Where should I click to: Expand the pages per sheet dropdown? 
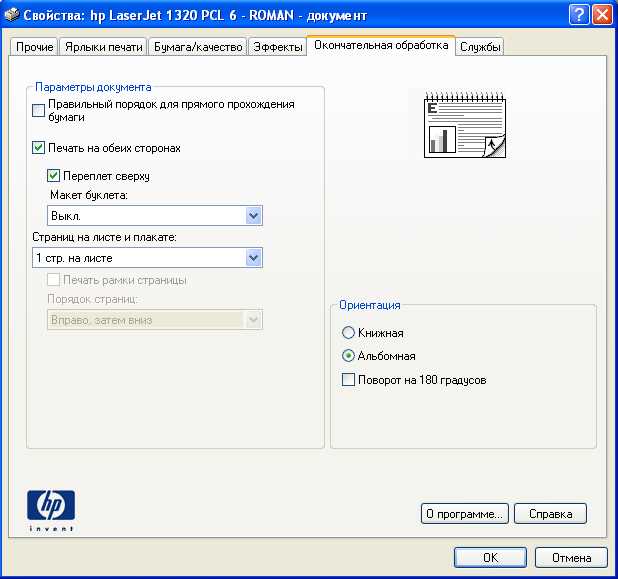coord(253,258)
